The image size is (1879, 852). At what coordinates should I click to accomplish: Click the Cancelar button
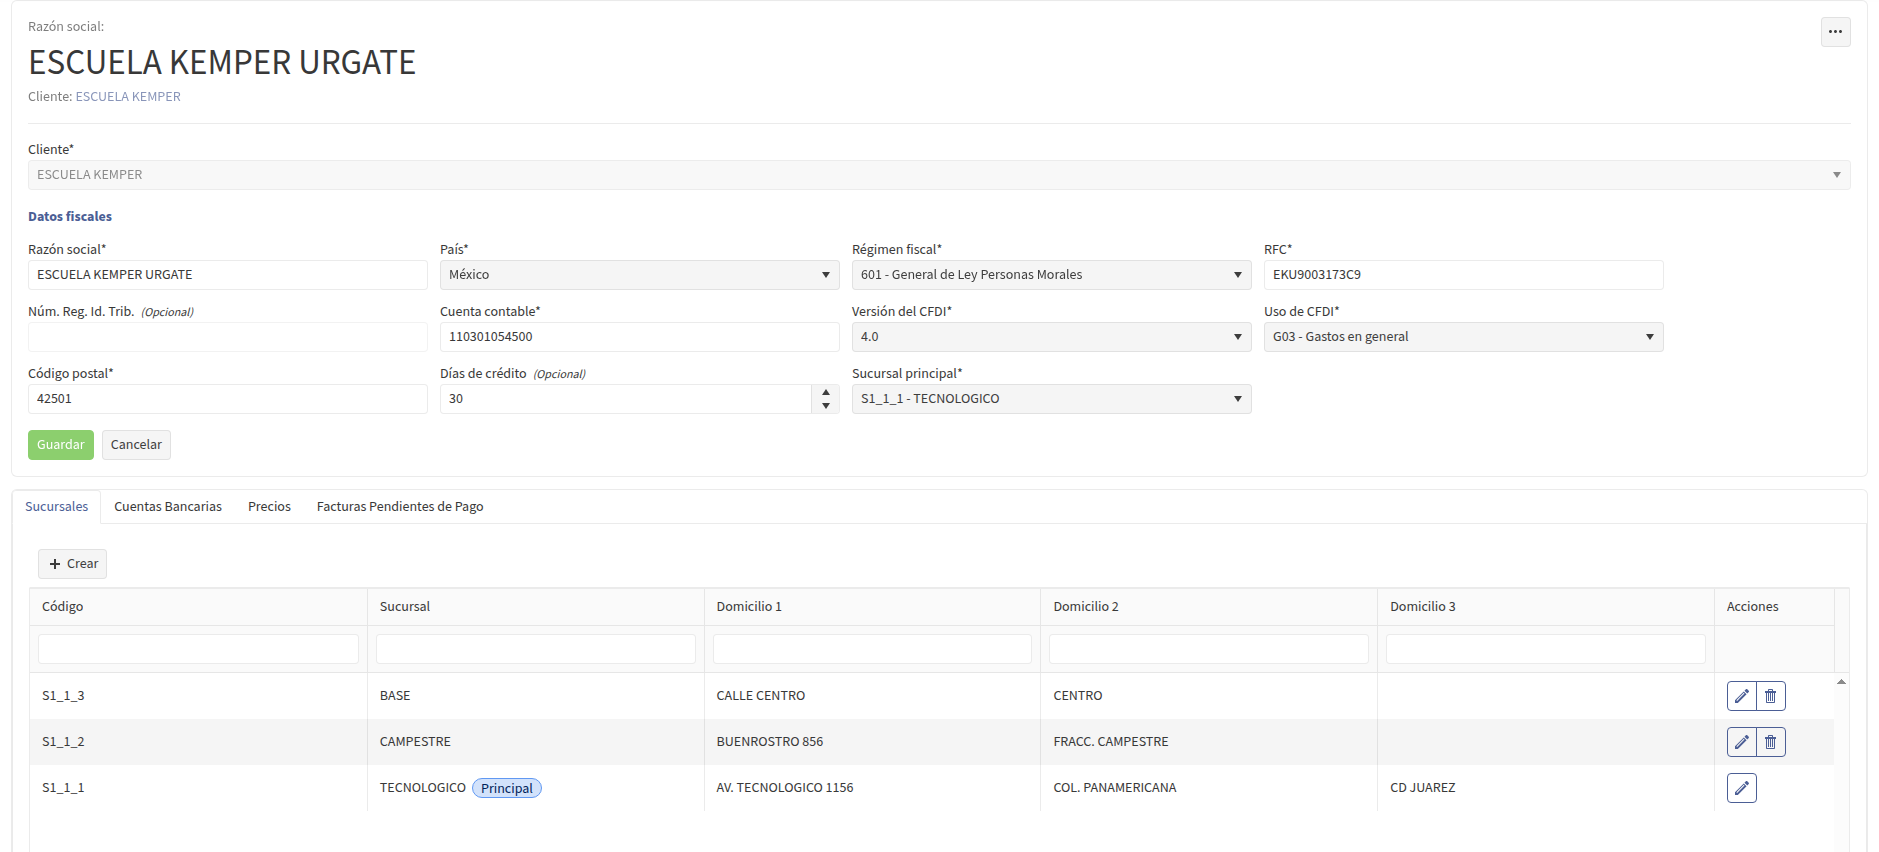point(136,445)
